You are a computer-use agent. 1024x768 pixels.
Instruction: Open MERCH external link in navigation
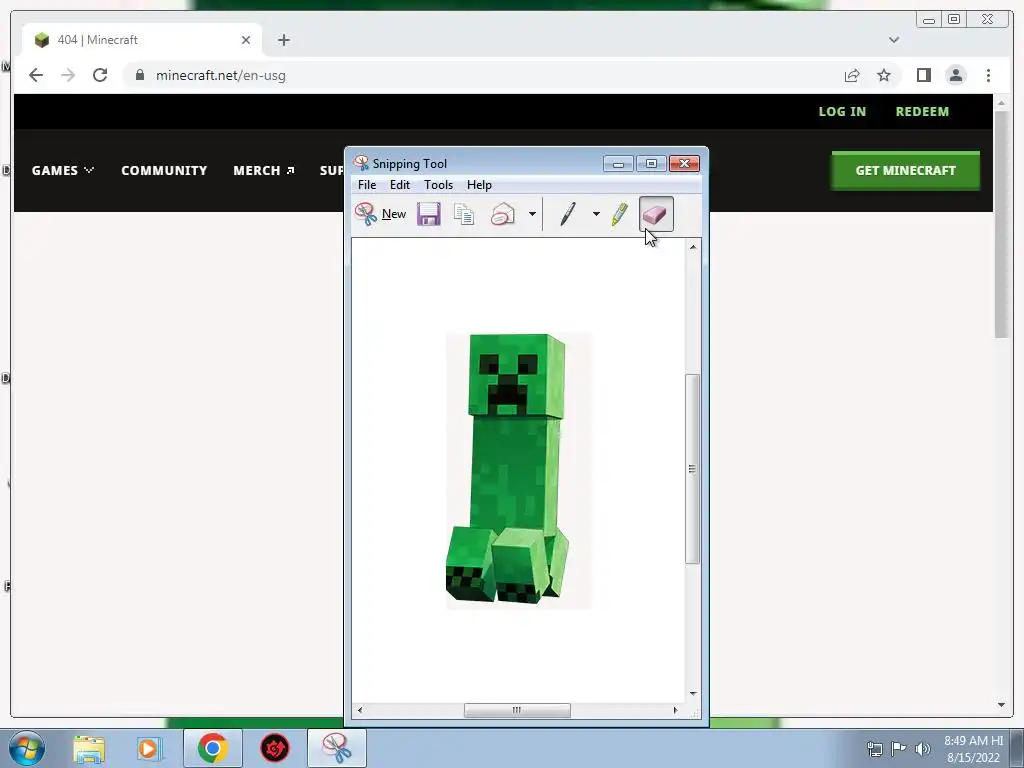click(264, 170)
